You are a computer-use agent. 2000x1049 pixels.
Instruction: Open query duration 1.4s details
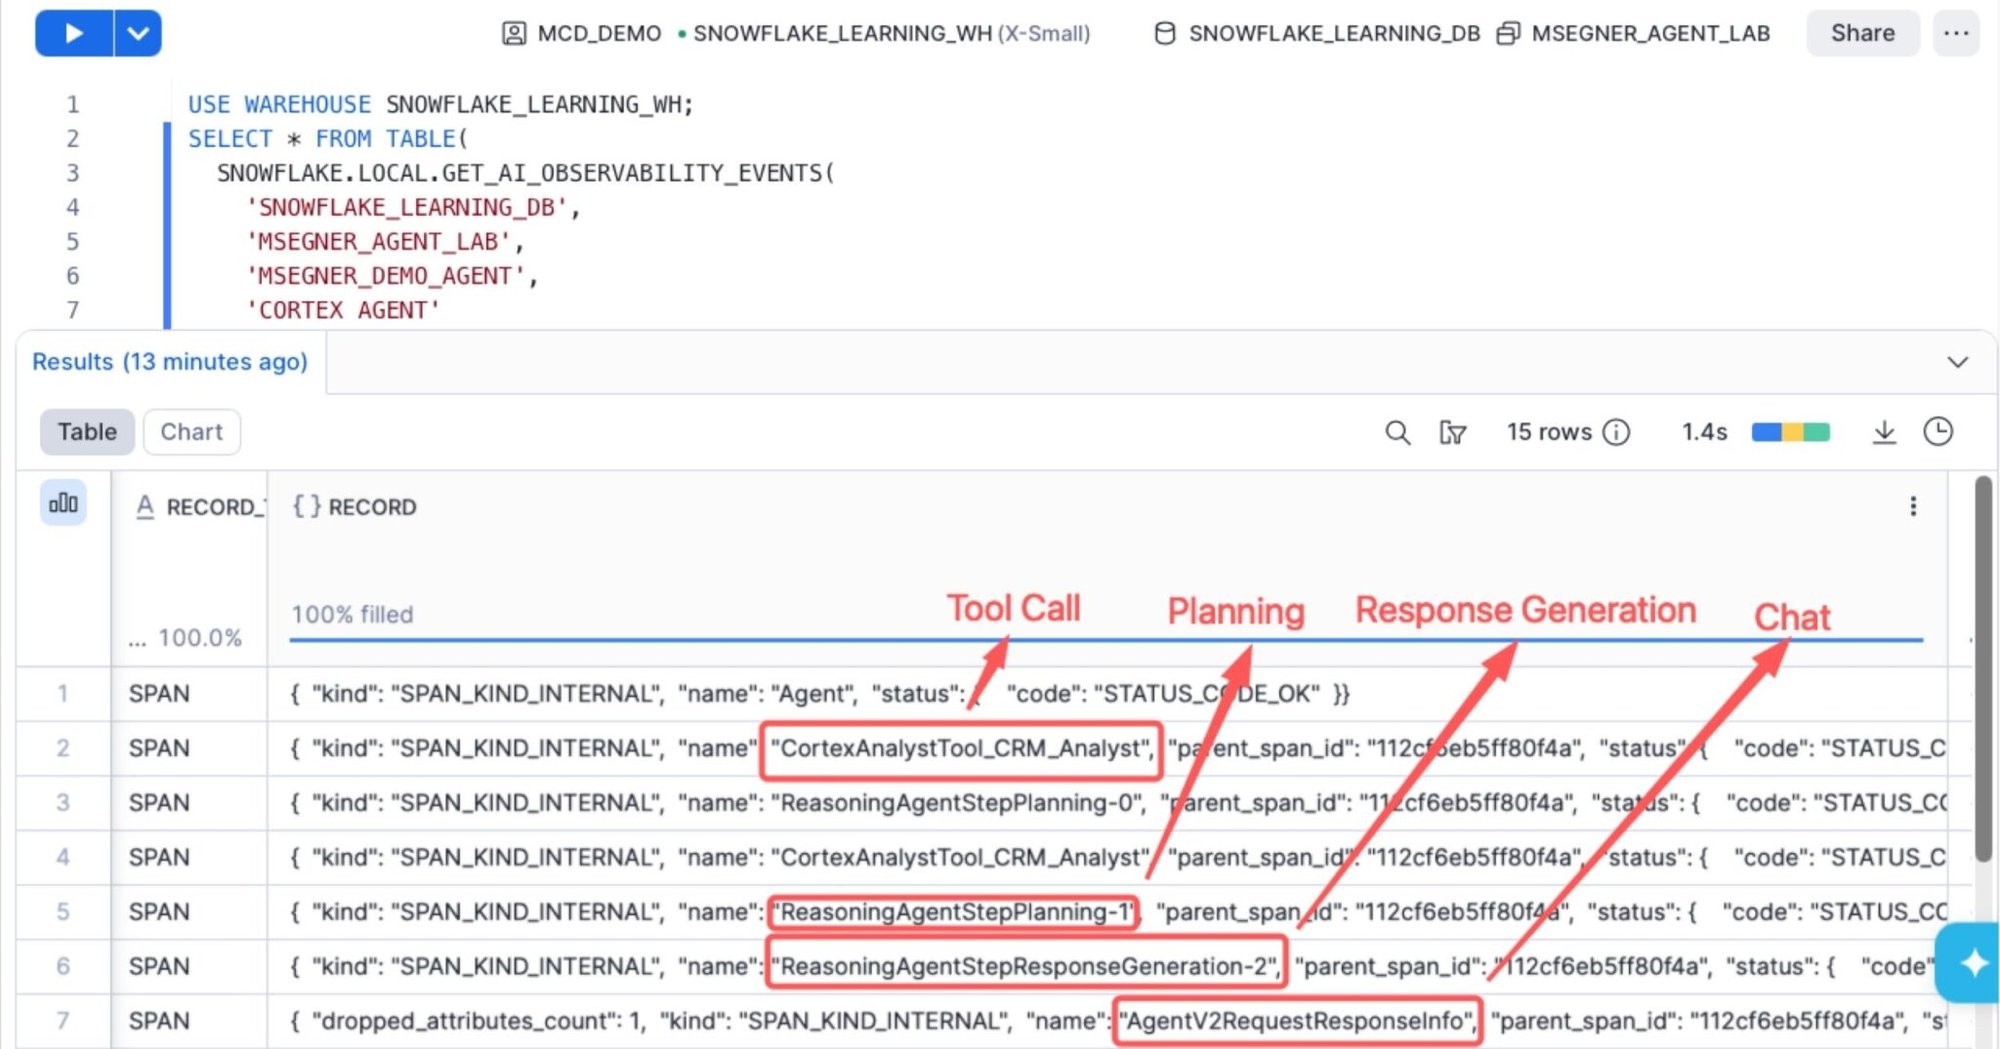point(1704,432)
